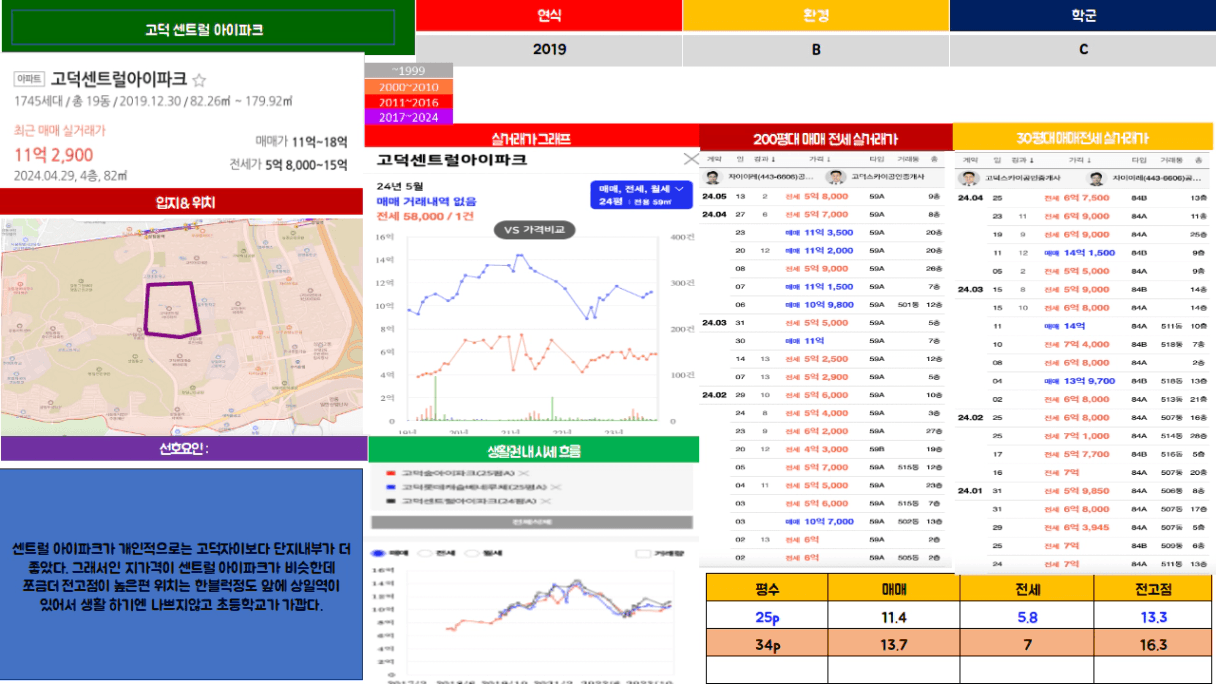Click the orange 2000~2010 legend swatch

pos(408,87)
